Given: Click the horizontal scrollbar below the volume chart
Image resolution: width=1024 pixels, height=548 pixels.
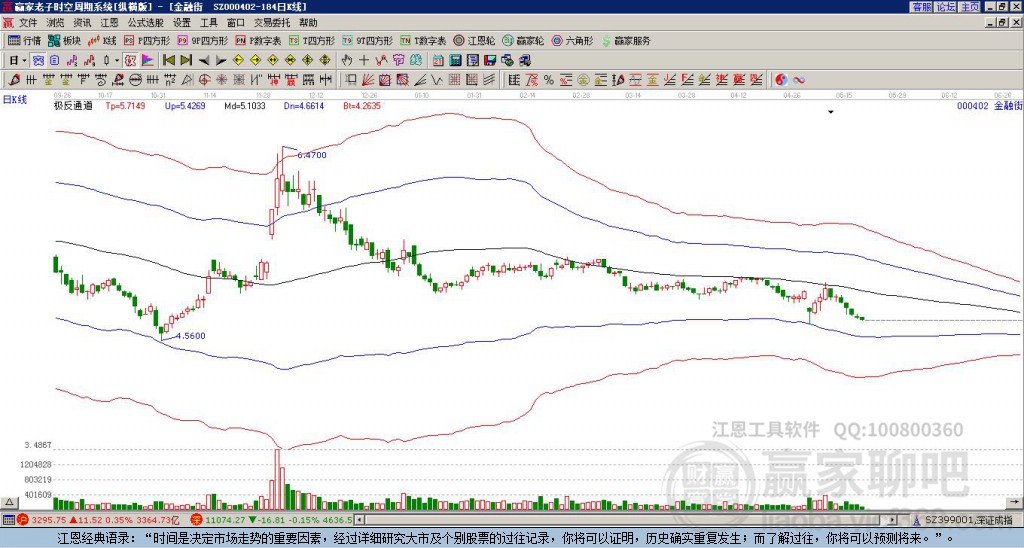Looking at the screenshot, I should point(630,520).
